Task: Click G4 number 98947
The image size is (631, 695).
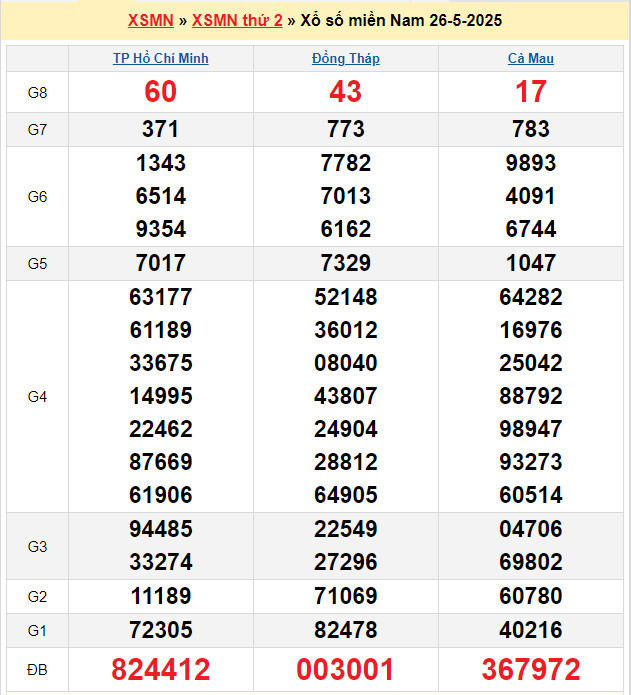Action: click(531, 429)
